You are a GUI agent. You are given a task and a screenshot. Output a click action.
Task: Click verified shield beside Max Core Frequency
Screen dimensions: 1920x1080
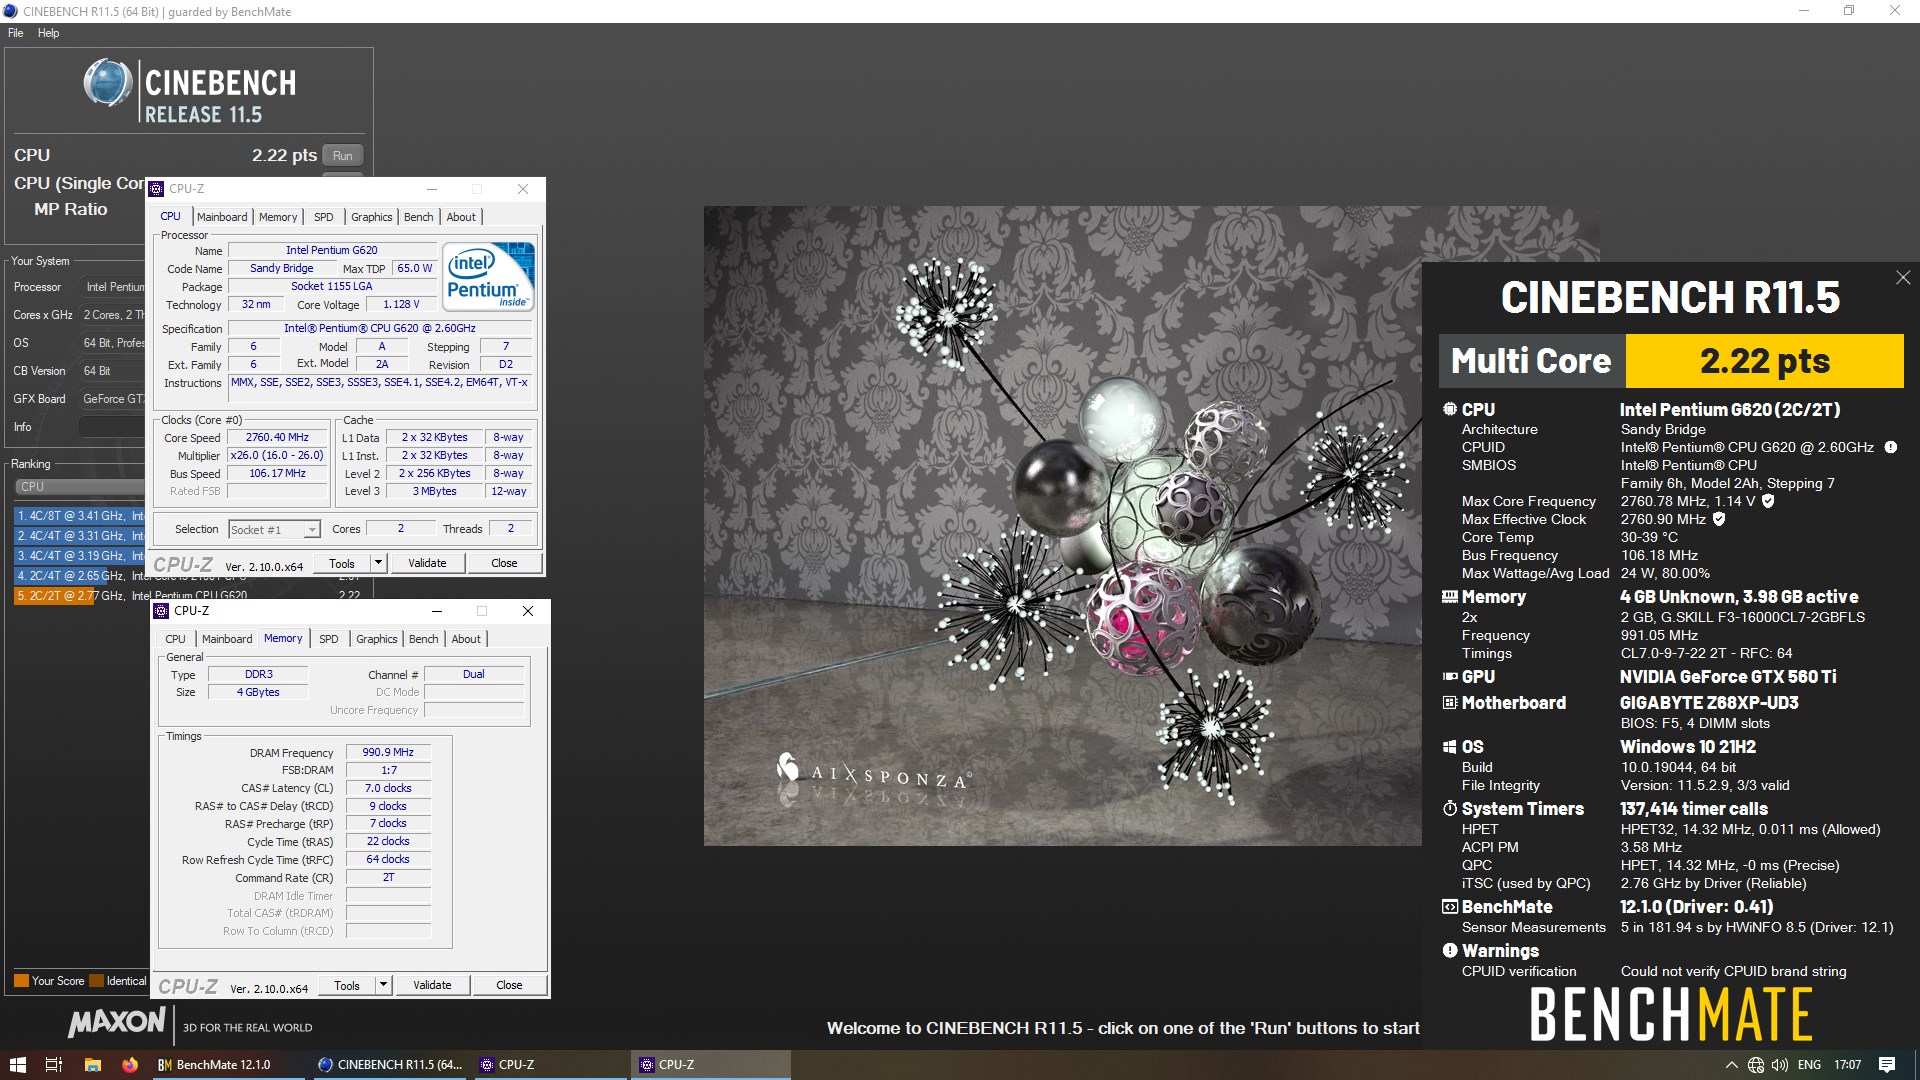tap(1768, 501)
